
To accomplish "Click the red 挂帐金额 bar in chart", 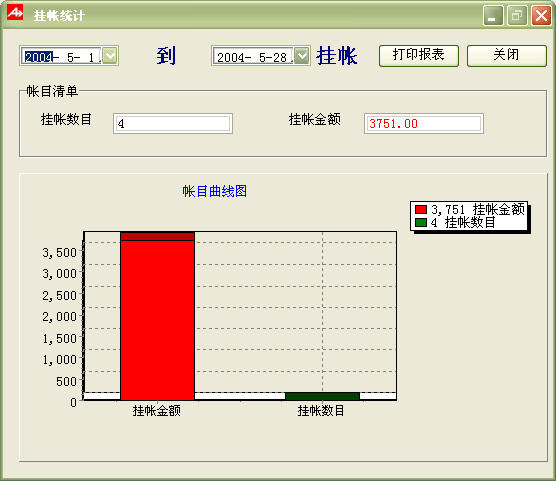I will point(157,316).
